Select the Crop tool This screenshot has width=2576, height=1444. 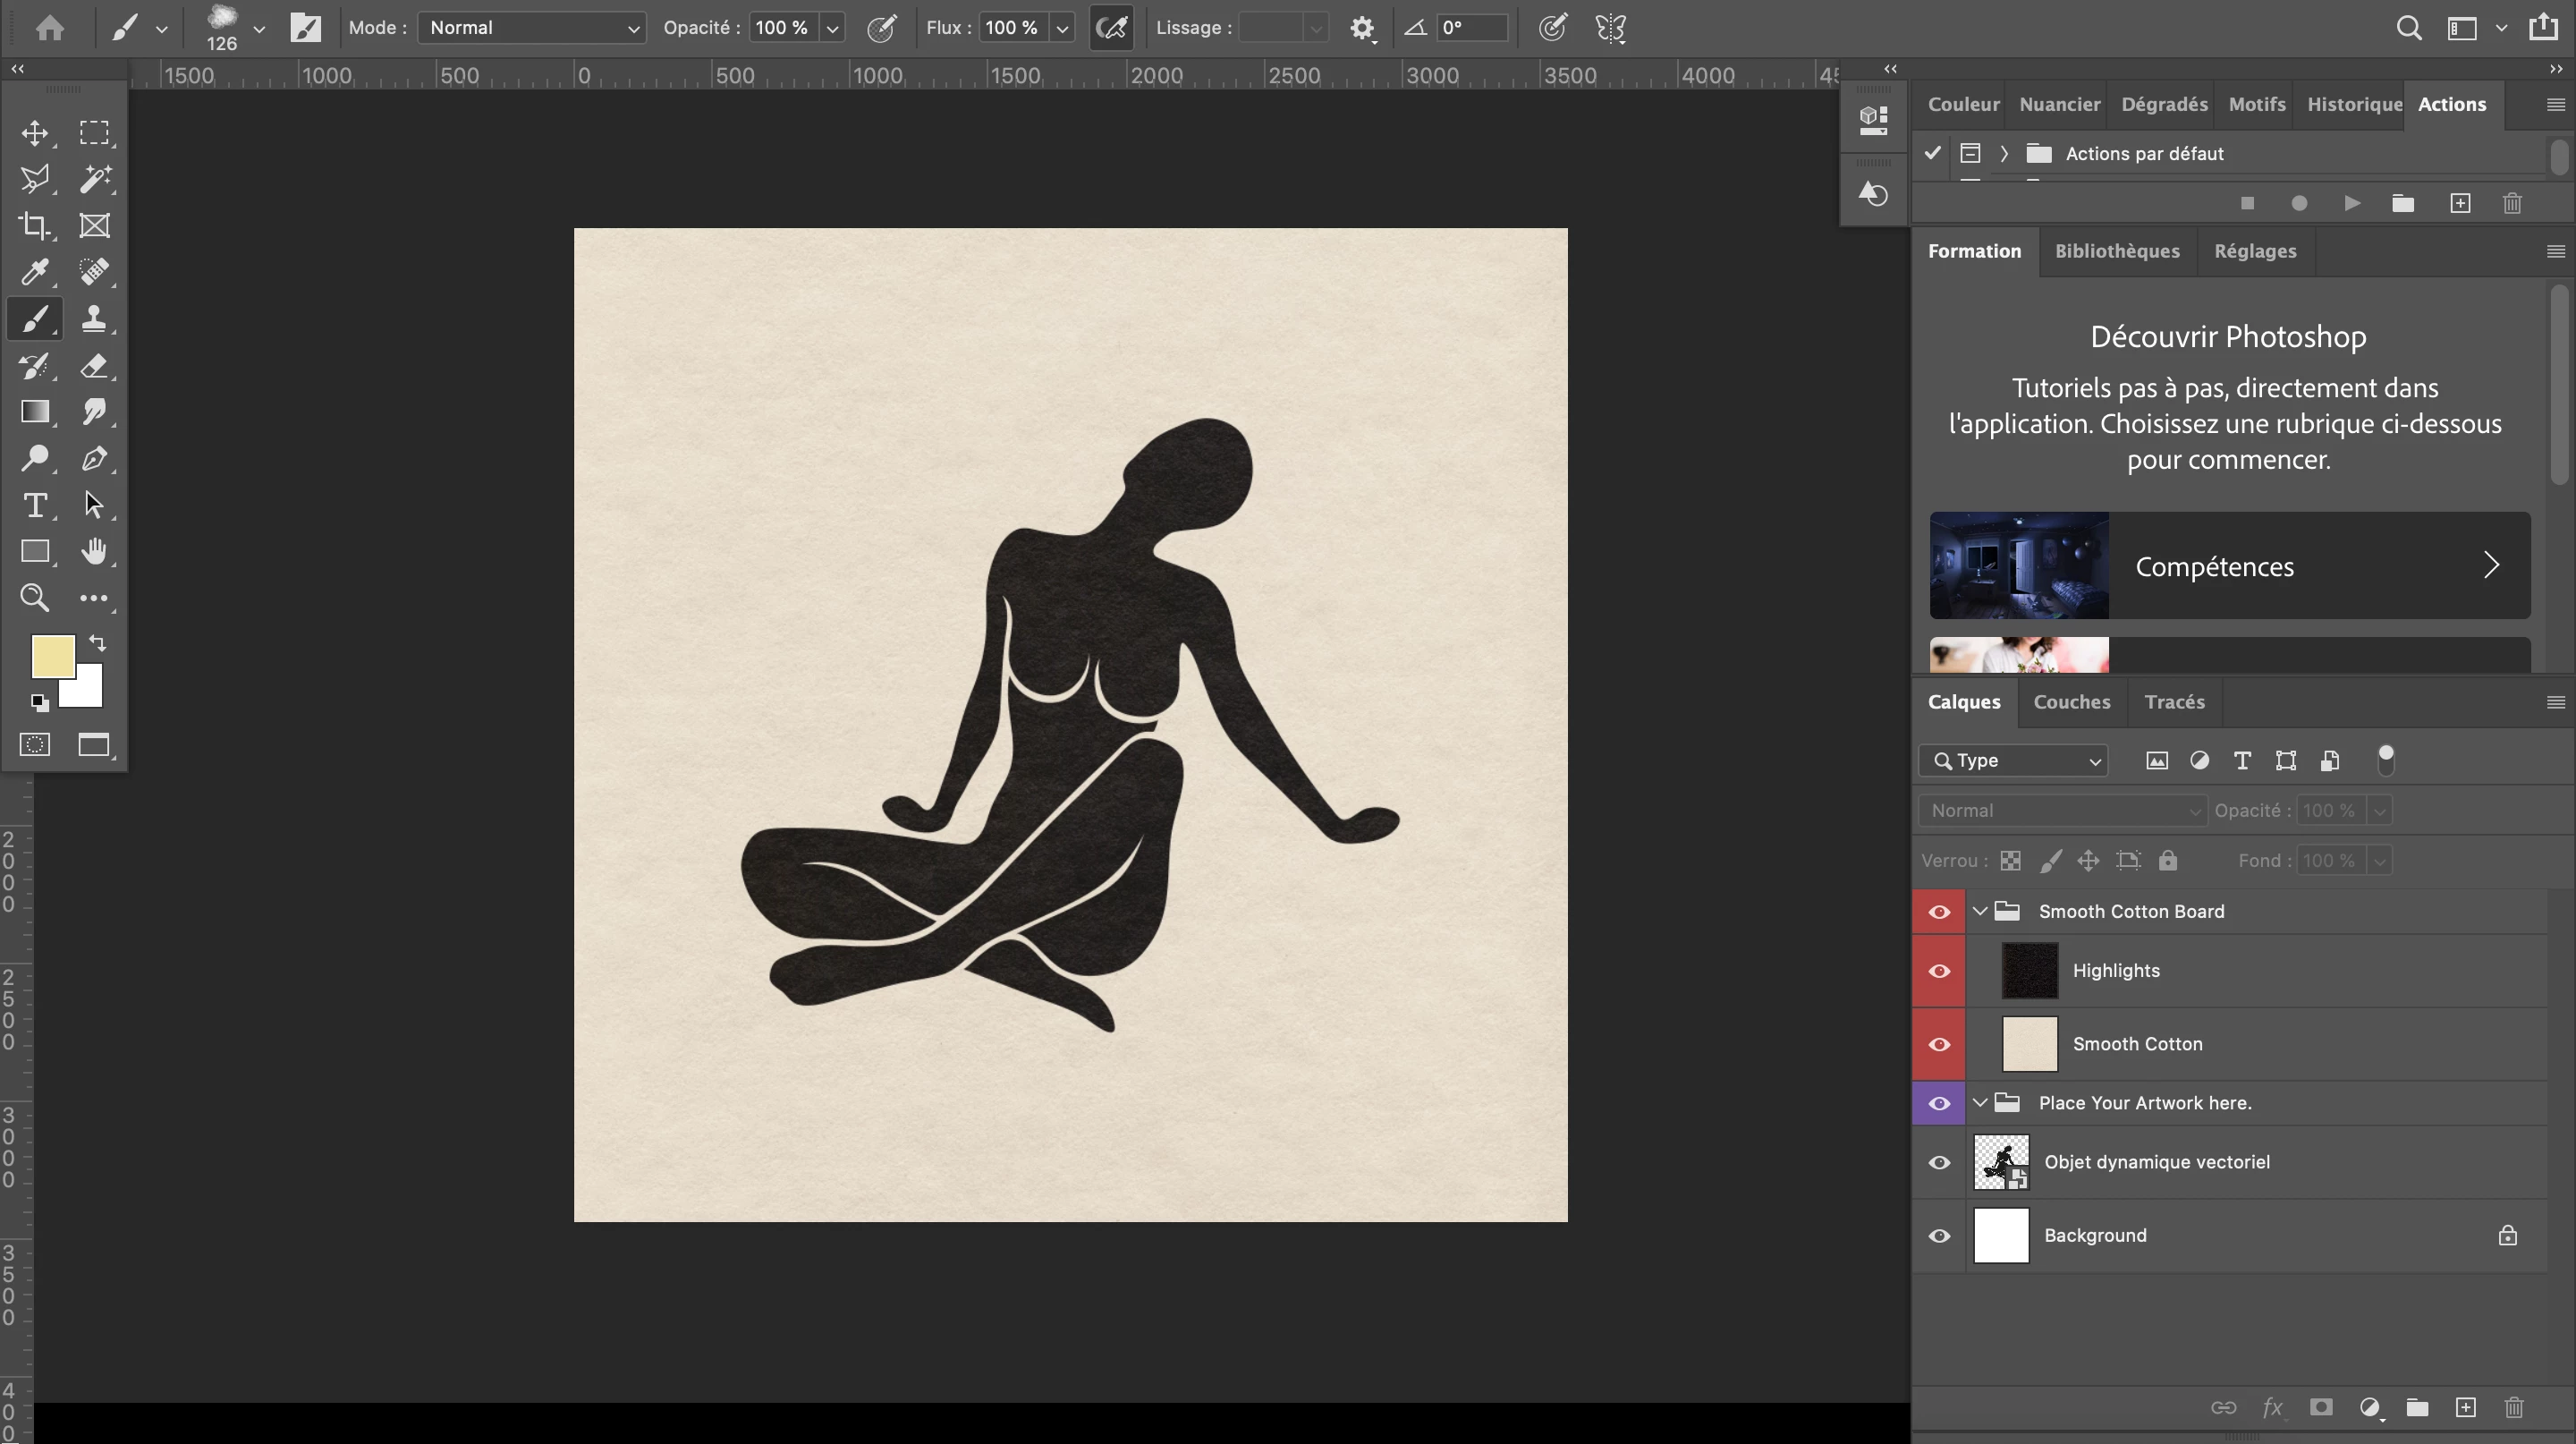coord(35,226)
